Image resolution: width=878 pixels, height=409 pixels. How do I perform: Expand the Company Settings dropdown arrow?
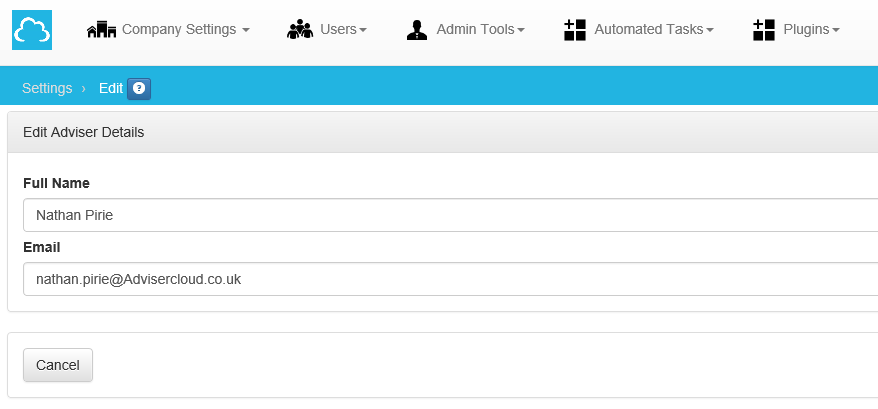click(x=246, y=31)
